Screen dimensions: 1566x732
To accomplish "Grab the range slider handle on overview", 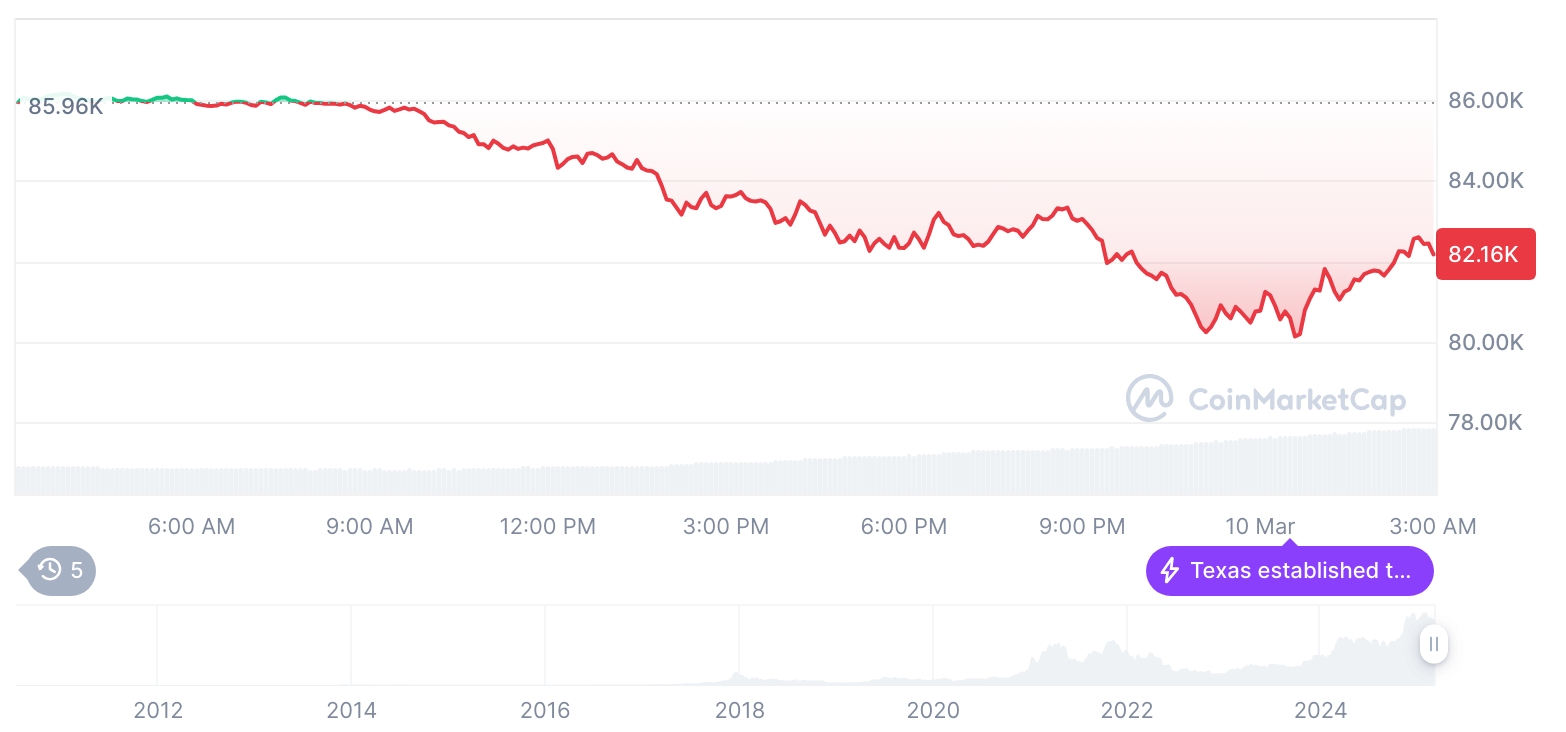I will point(1433,644).
